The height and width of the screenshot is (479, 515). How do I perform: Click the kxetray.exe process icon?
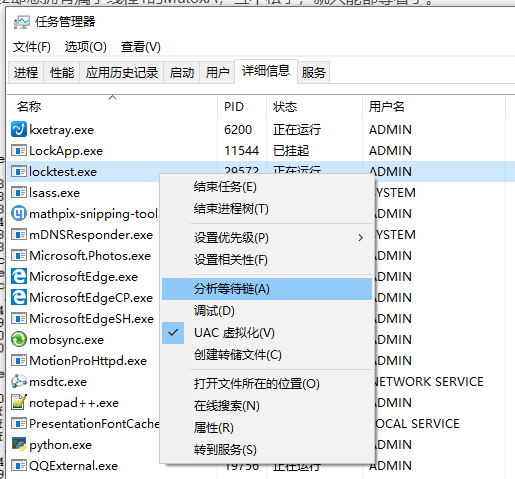pyautogui.click(x=19, y=129)
